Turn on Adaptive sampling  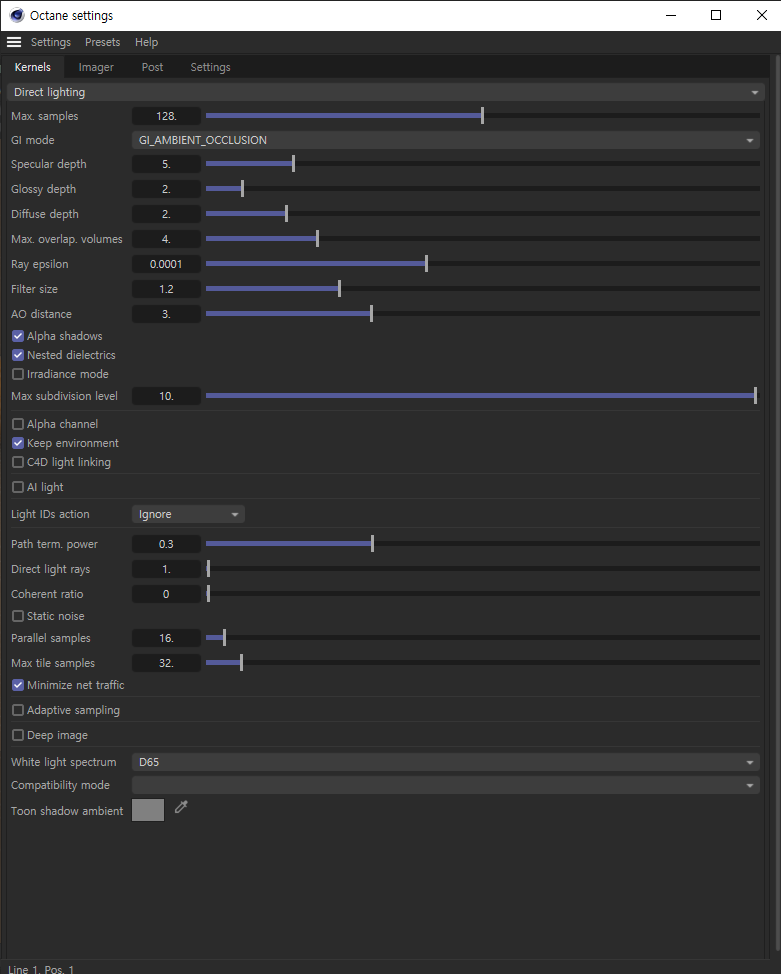(x=18, y=710)
